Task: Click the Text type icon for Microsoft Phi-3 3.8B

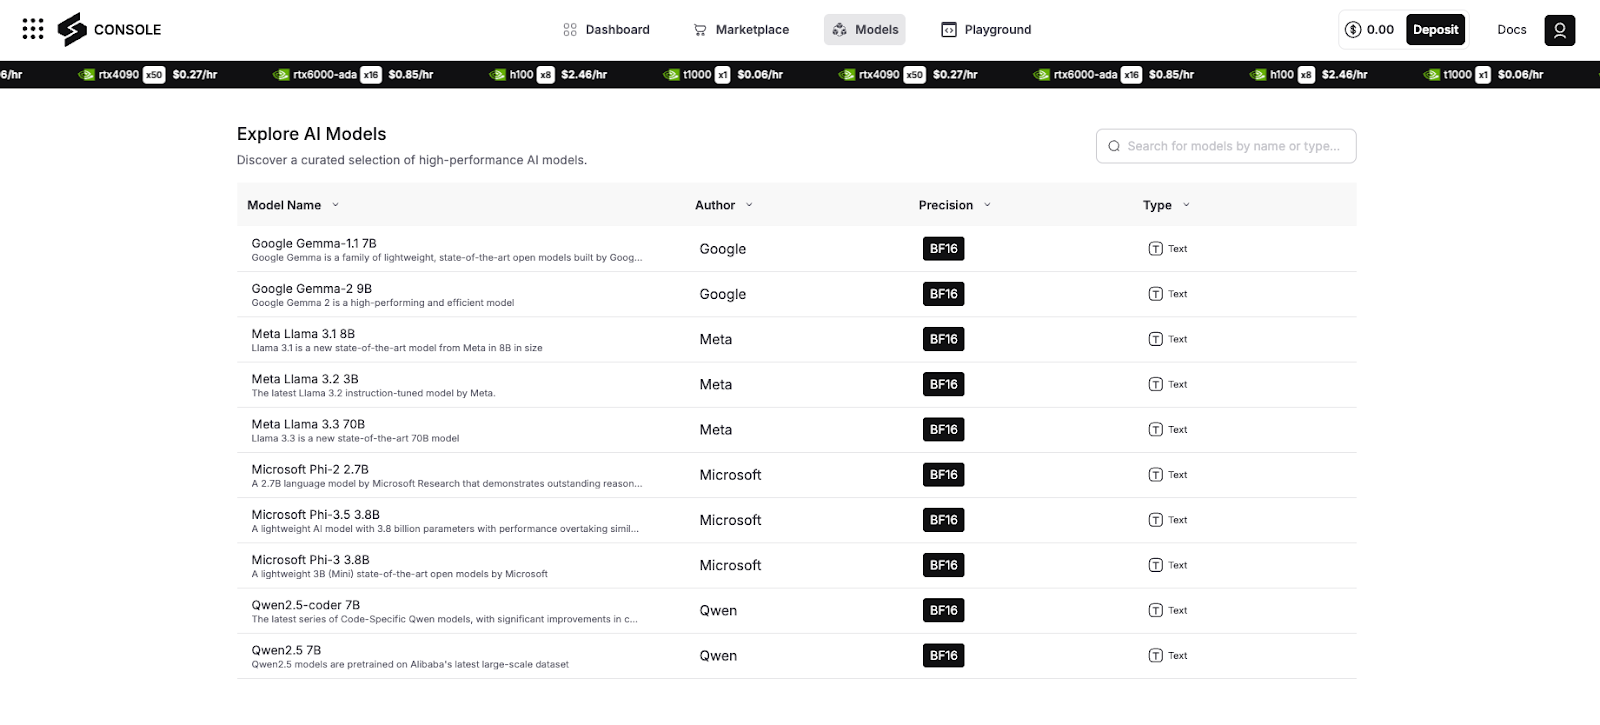Action: point(1156,565)
